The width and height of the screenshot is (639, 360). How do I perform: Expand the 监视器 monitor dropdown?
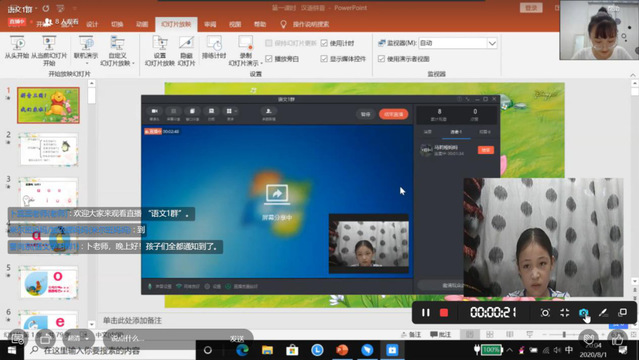[x=492, y=43]
